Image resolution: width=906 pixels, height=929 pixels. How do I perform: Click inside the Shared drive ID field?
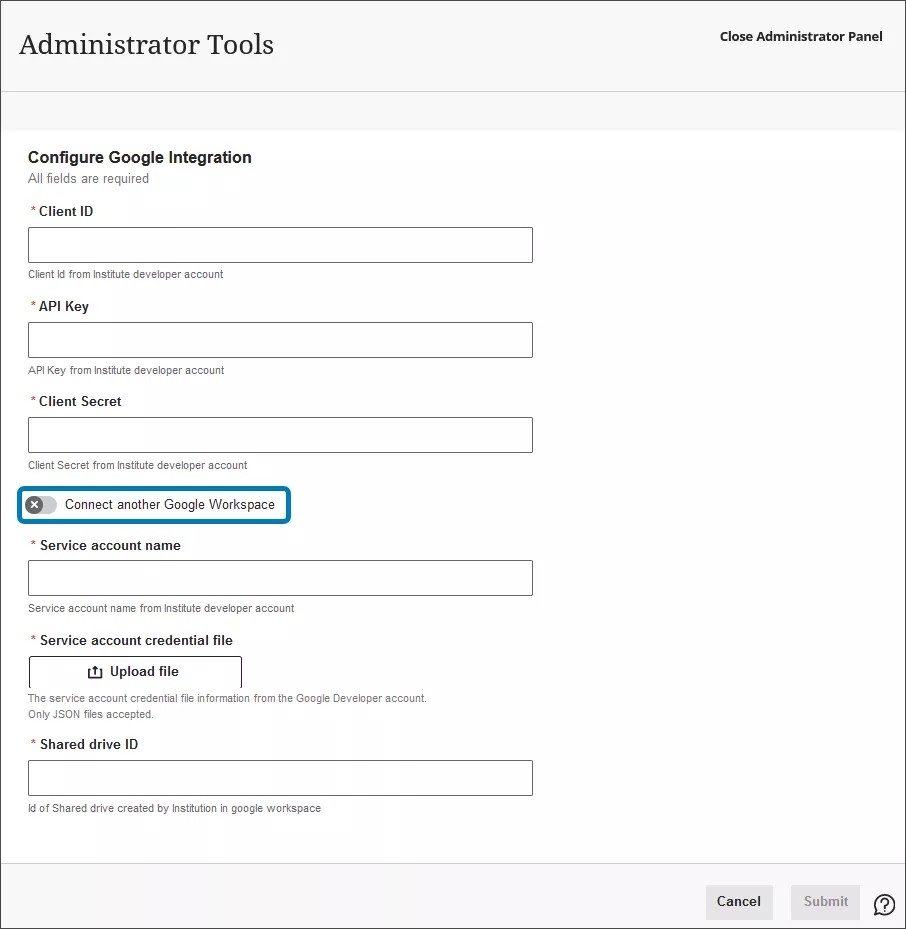click(280, 777)
